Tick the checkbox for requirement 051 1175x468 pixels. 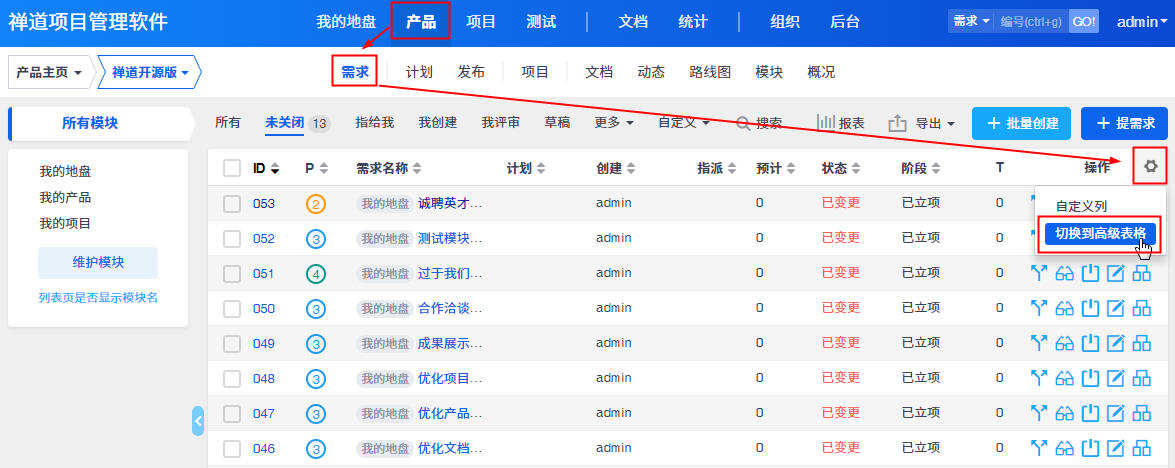232,273
